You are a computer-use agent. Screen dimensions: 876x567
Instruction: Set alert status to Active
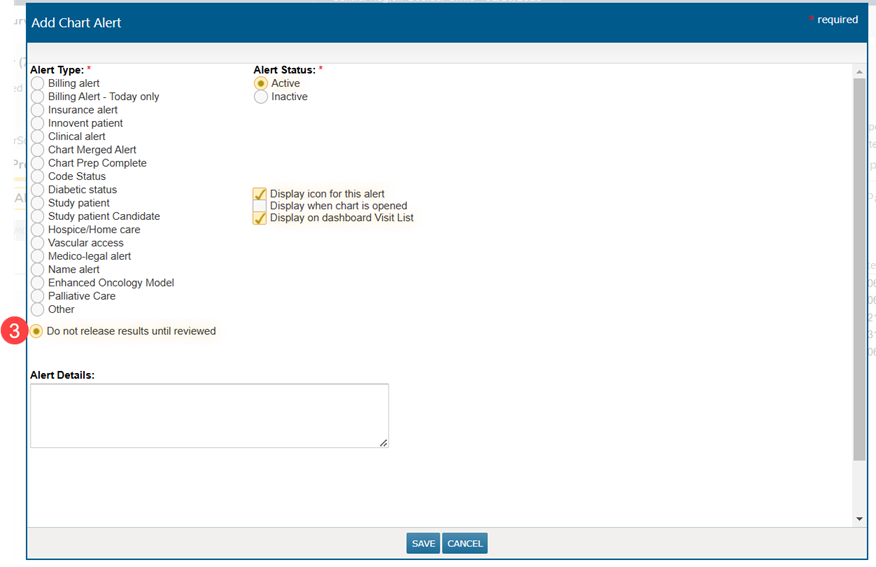click(261, 84)
